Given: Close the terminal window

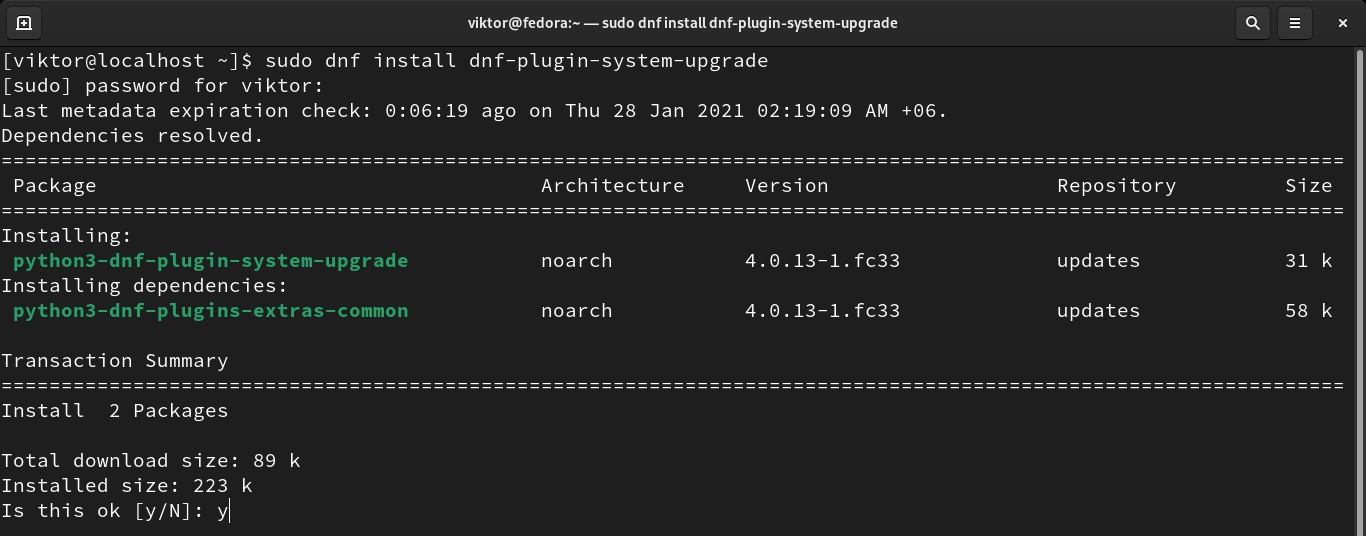Looking at the screenshot, I should tap(1342, 23).
